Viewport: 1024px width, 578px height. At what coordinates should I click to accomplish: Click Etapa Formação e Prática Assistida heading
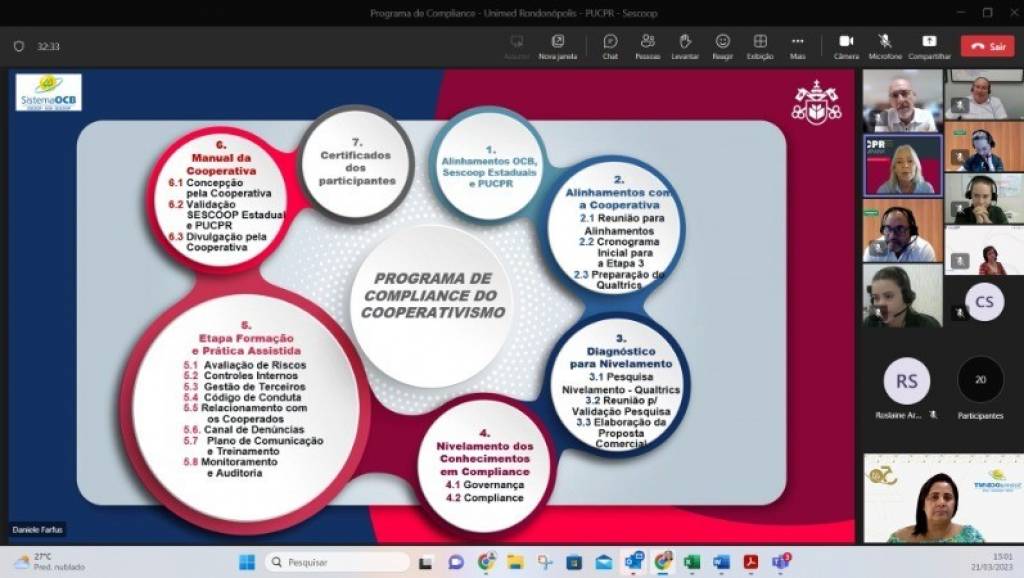point(246,344)
